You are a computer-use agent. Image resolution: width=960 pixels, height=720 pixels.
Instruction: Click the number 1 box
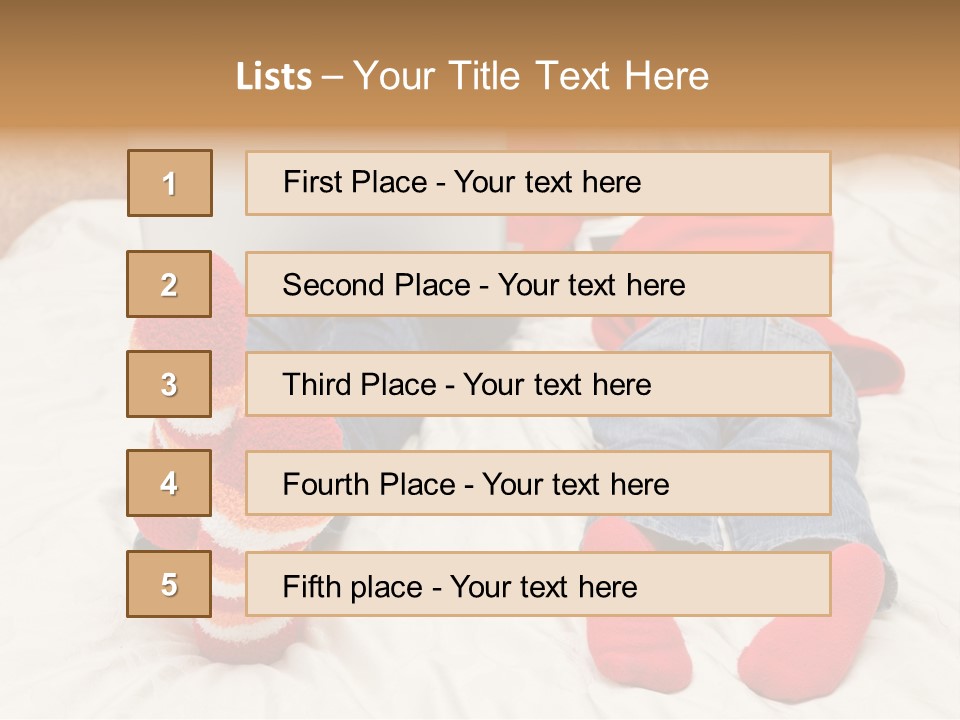click(x=170, y=183)
